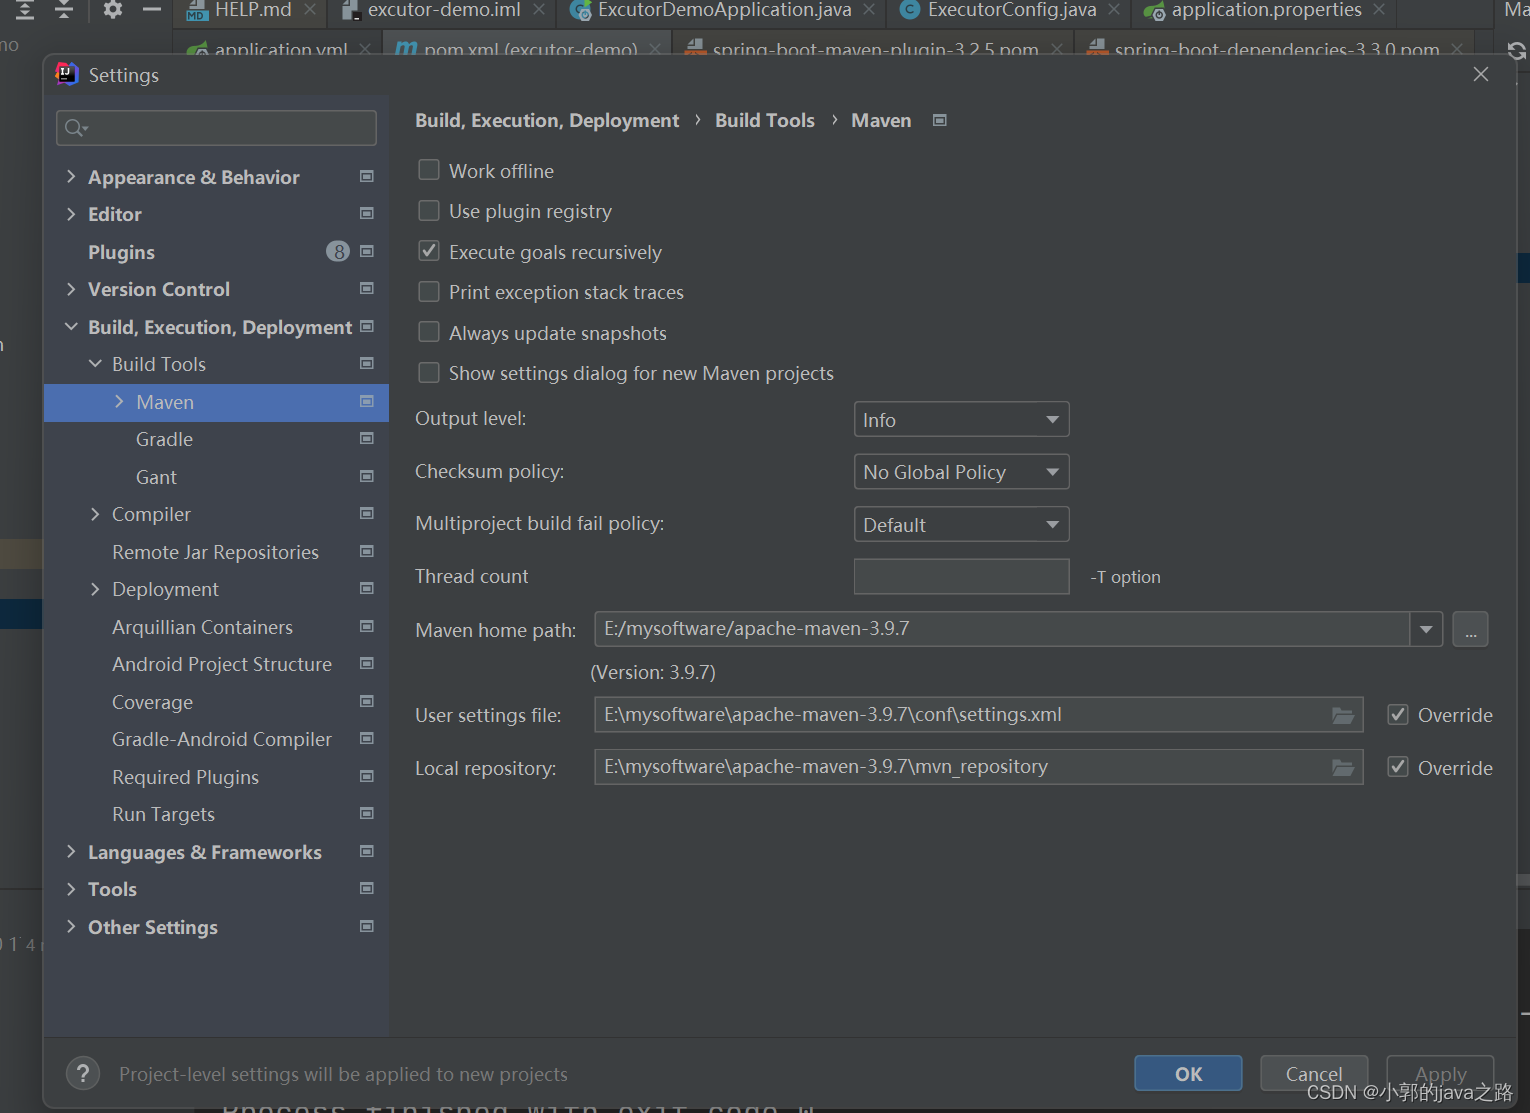Check Show settings dialog for new Maven projects
Viewport: 1530px width, 1113px height.
[x=429, y=372]
